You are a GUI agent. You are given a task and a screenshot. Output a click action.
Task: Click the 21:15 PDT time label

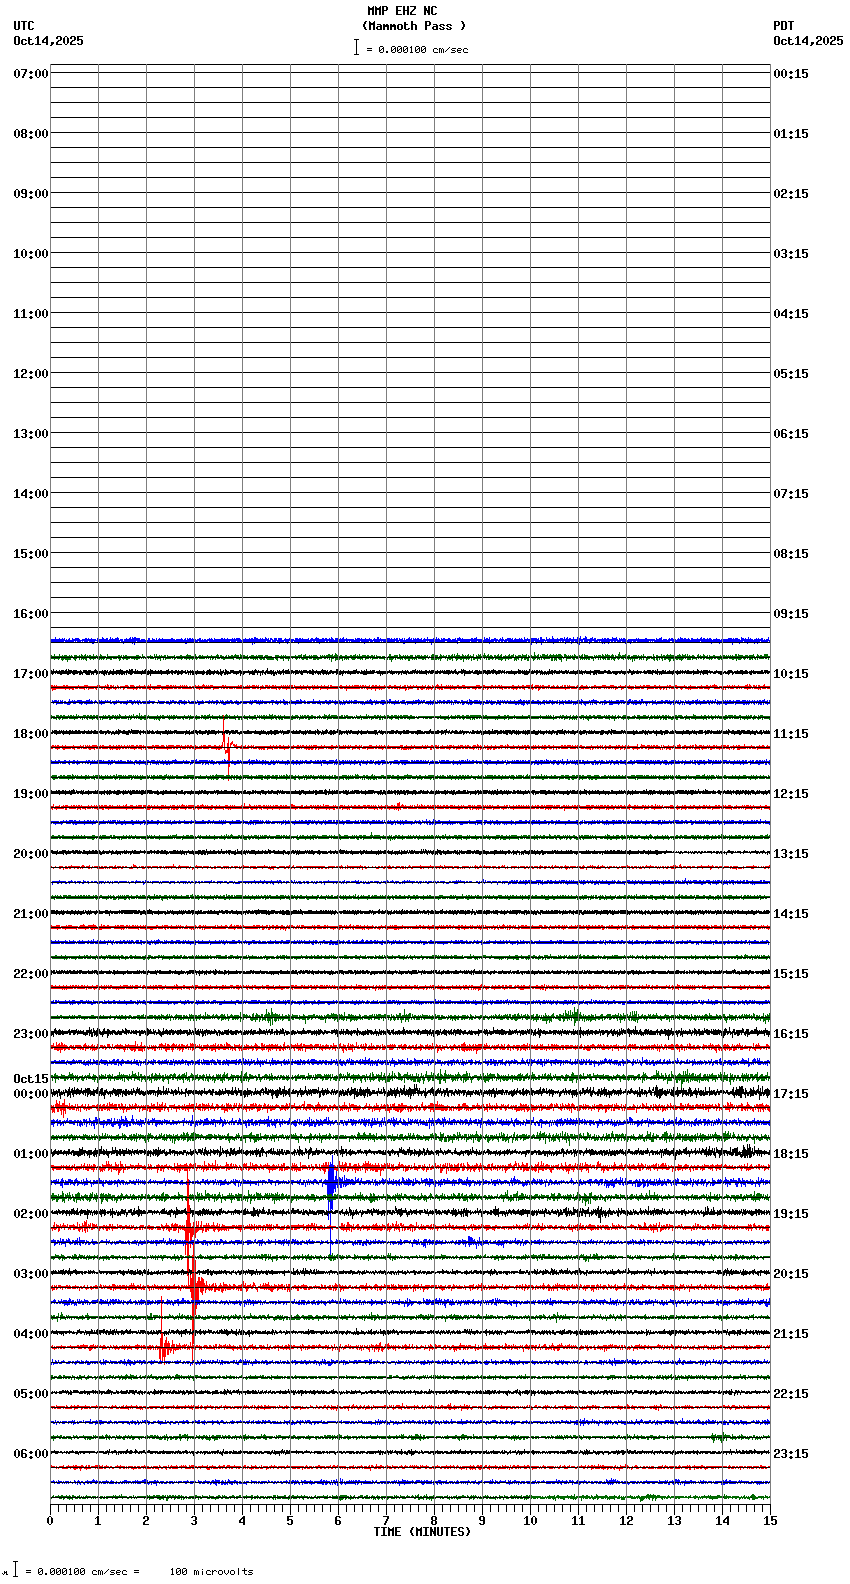pyautogui.click(x=791, y=1334)
